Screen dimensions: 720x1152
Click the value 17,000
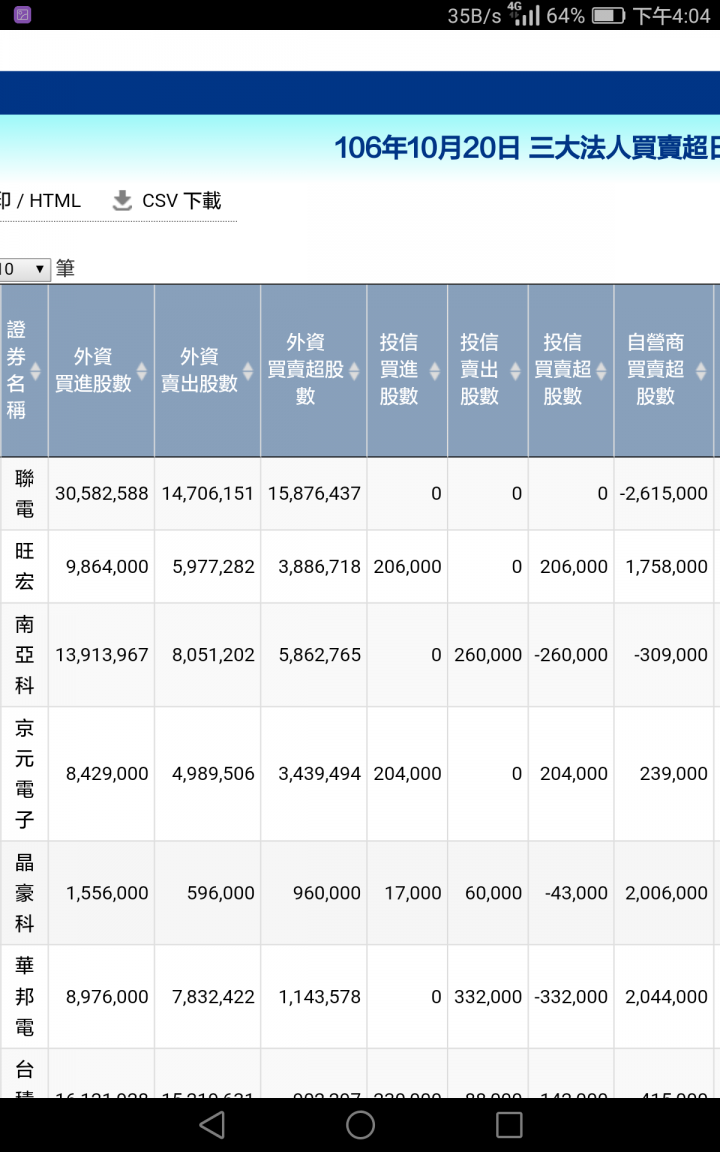[x=413, y=893]
